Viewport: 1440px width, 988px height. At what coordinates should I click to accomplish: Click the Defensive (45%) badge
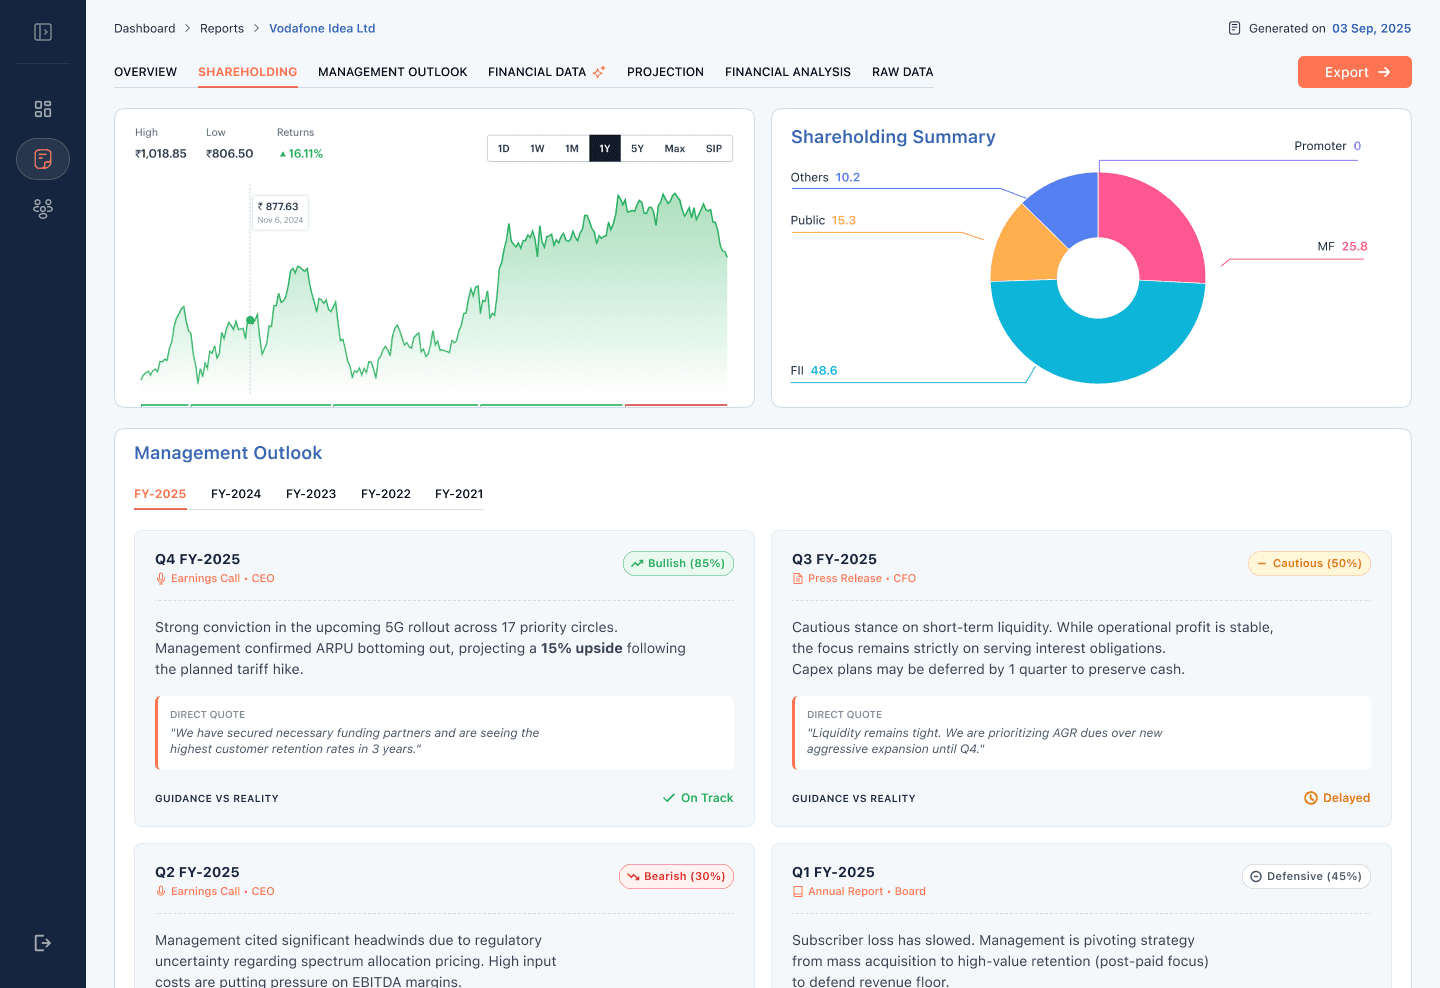tap(1306, 877)
